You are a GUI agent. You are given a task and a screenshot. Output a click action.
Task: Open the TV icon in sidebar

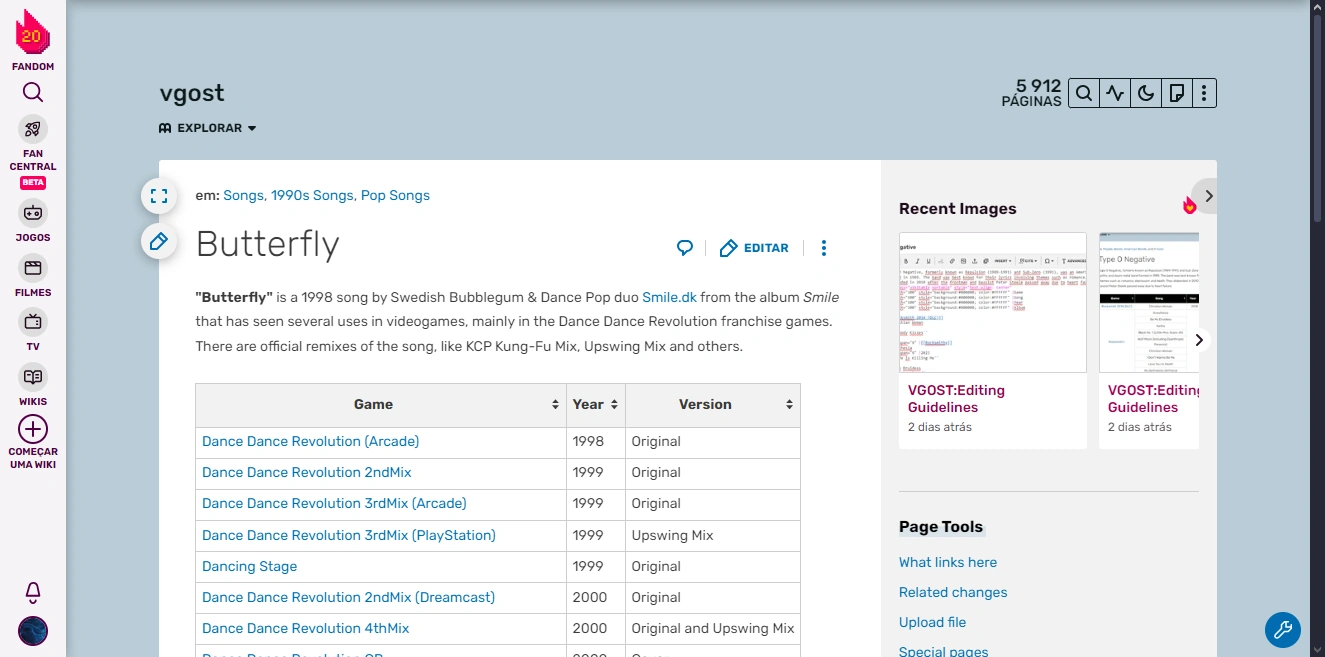pyautogui.click(x=33, y=322)
